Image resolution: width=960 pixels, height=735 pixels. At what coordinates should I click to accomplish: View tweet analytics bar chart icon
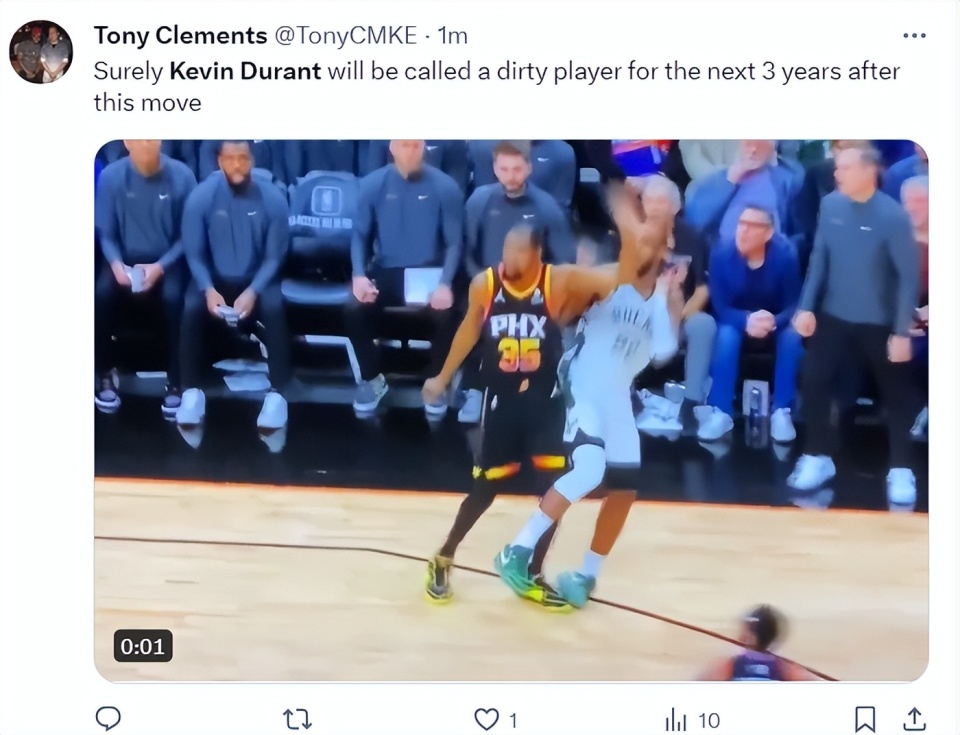pyautogui.click(x=675, y=720)
